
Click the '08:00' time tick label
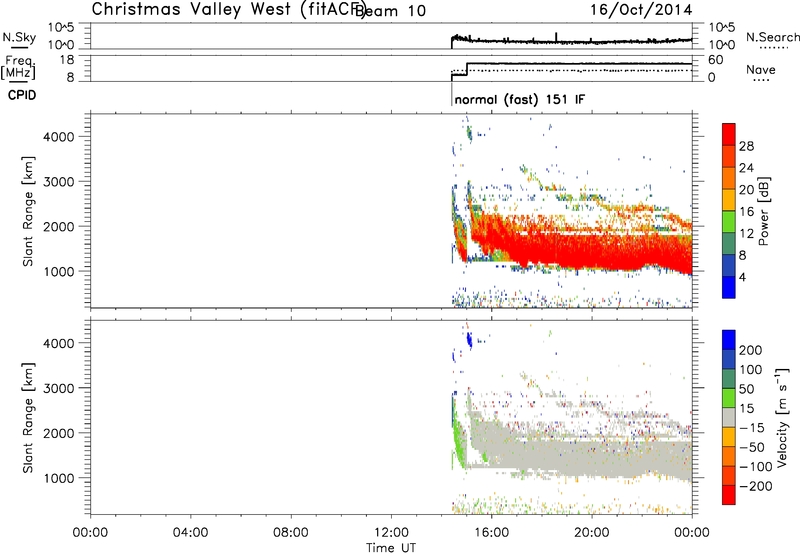click(291, 533)
